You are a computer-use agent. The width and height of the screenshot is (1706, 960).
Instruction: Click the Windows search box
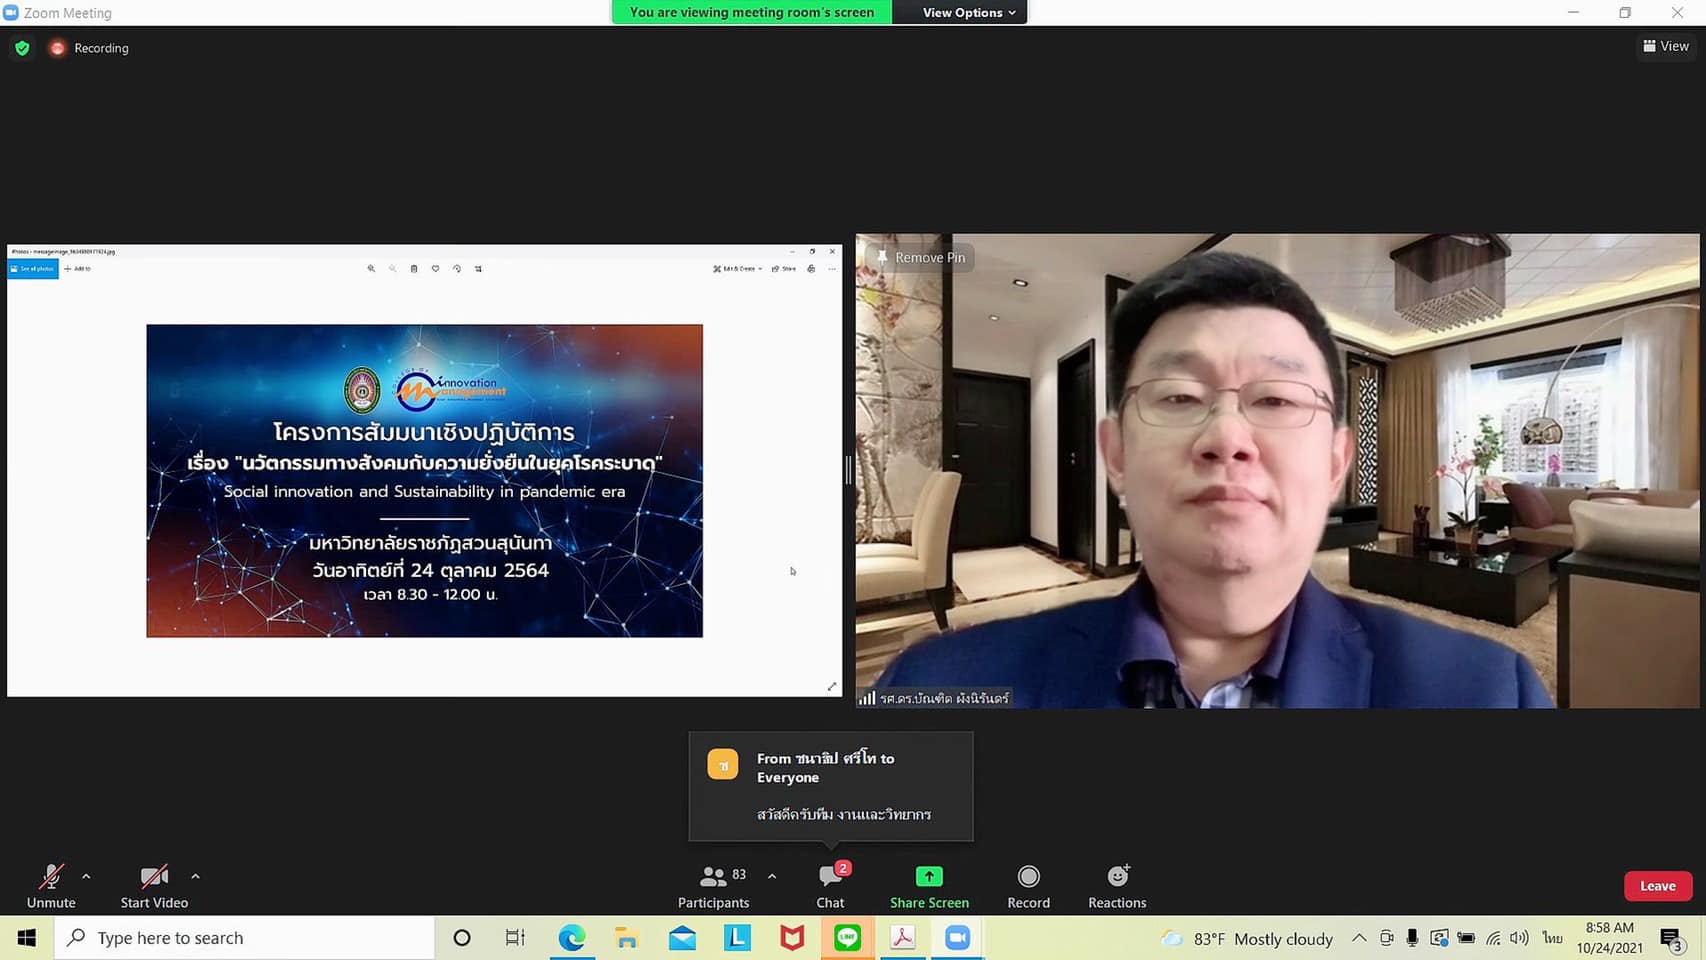245,938
